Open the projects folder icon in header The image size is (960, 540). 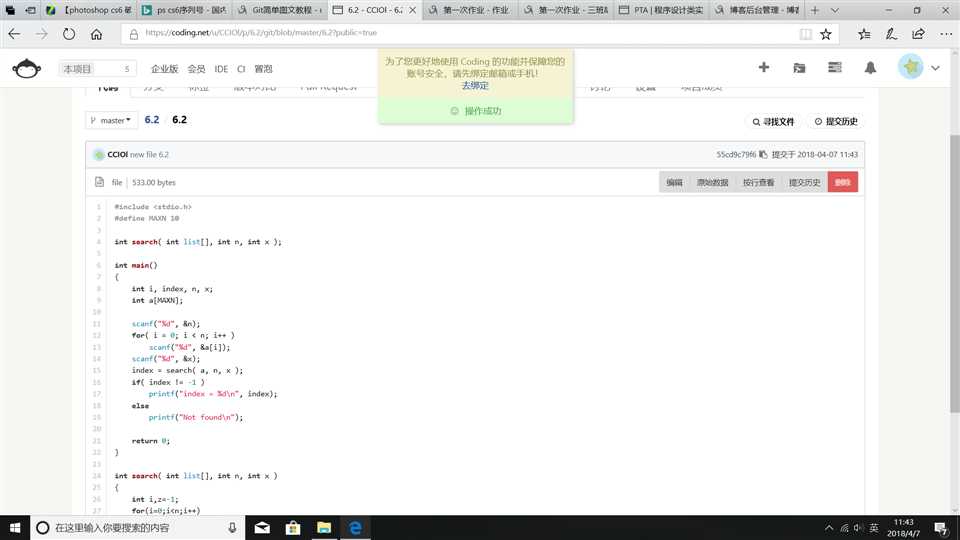pos(799,68)
